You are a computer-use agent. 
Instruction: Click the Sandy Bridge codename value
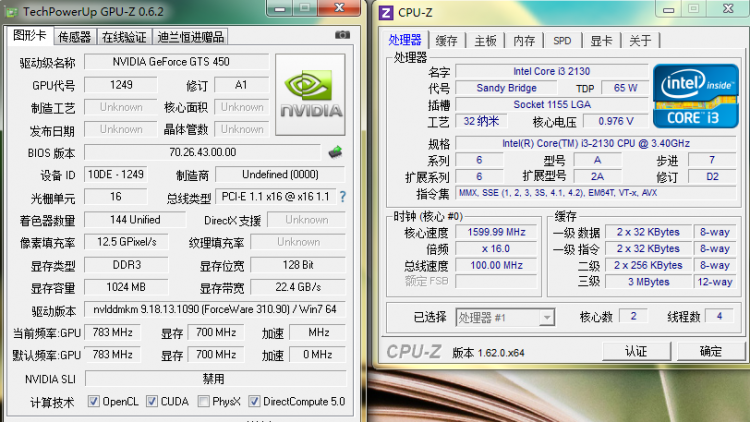click(x=506, y=88)
